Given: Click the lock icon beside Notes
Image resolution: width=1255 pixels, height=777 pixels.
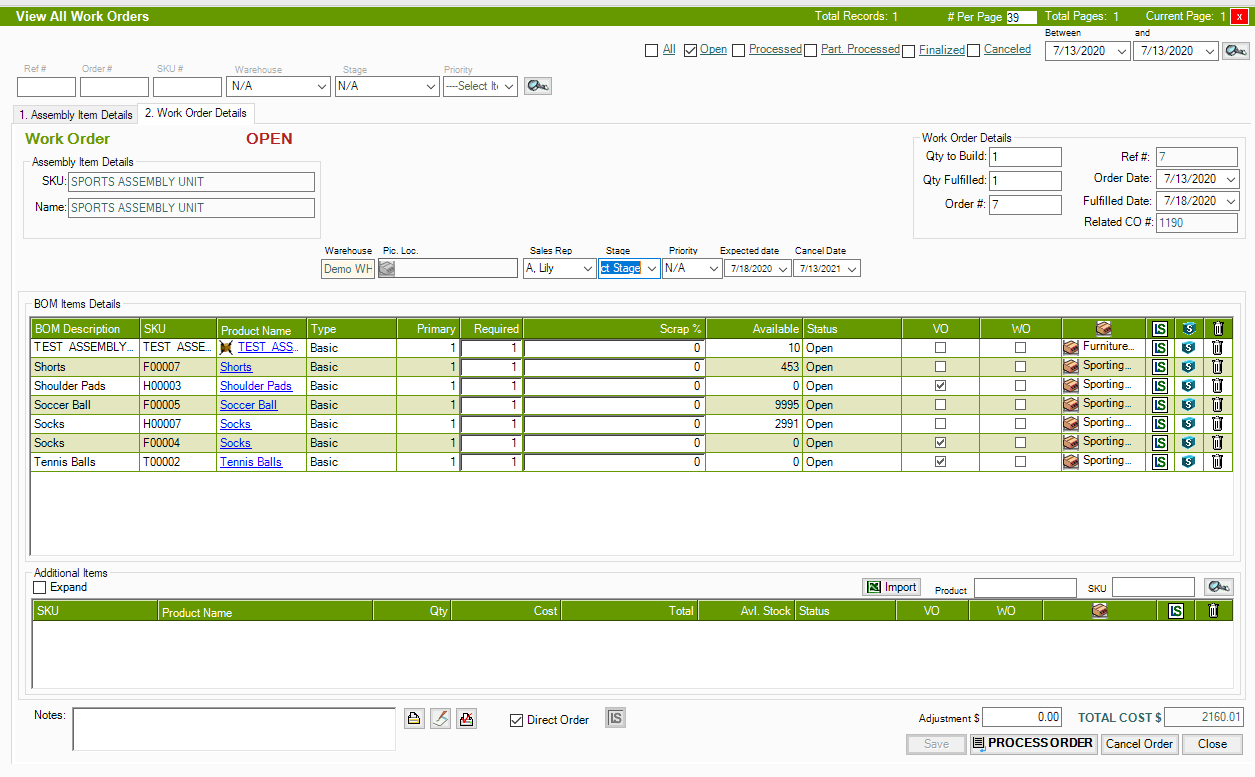Looking at the screenshot, I should pyautogui.click(x=414, y=719).
